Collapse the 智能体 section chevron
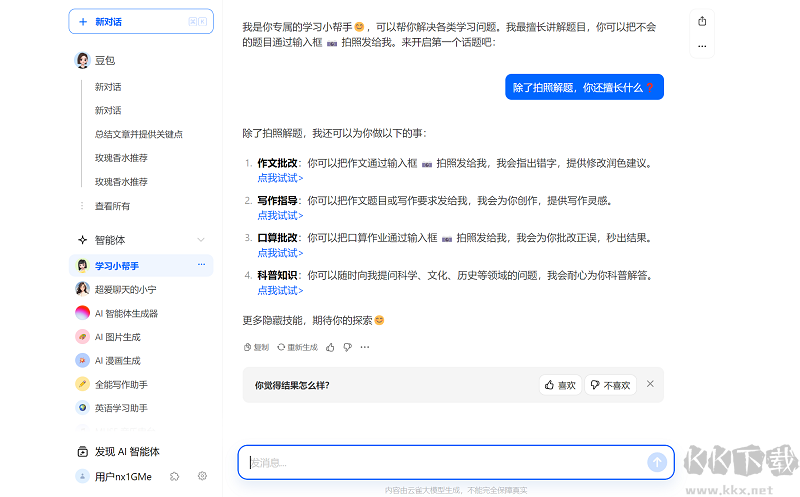The image size is (800, 497). point(201,240)
